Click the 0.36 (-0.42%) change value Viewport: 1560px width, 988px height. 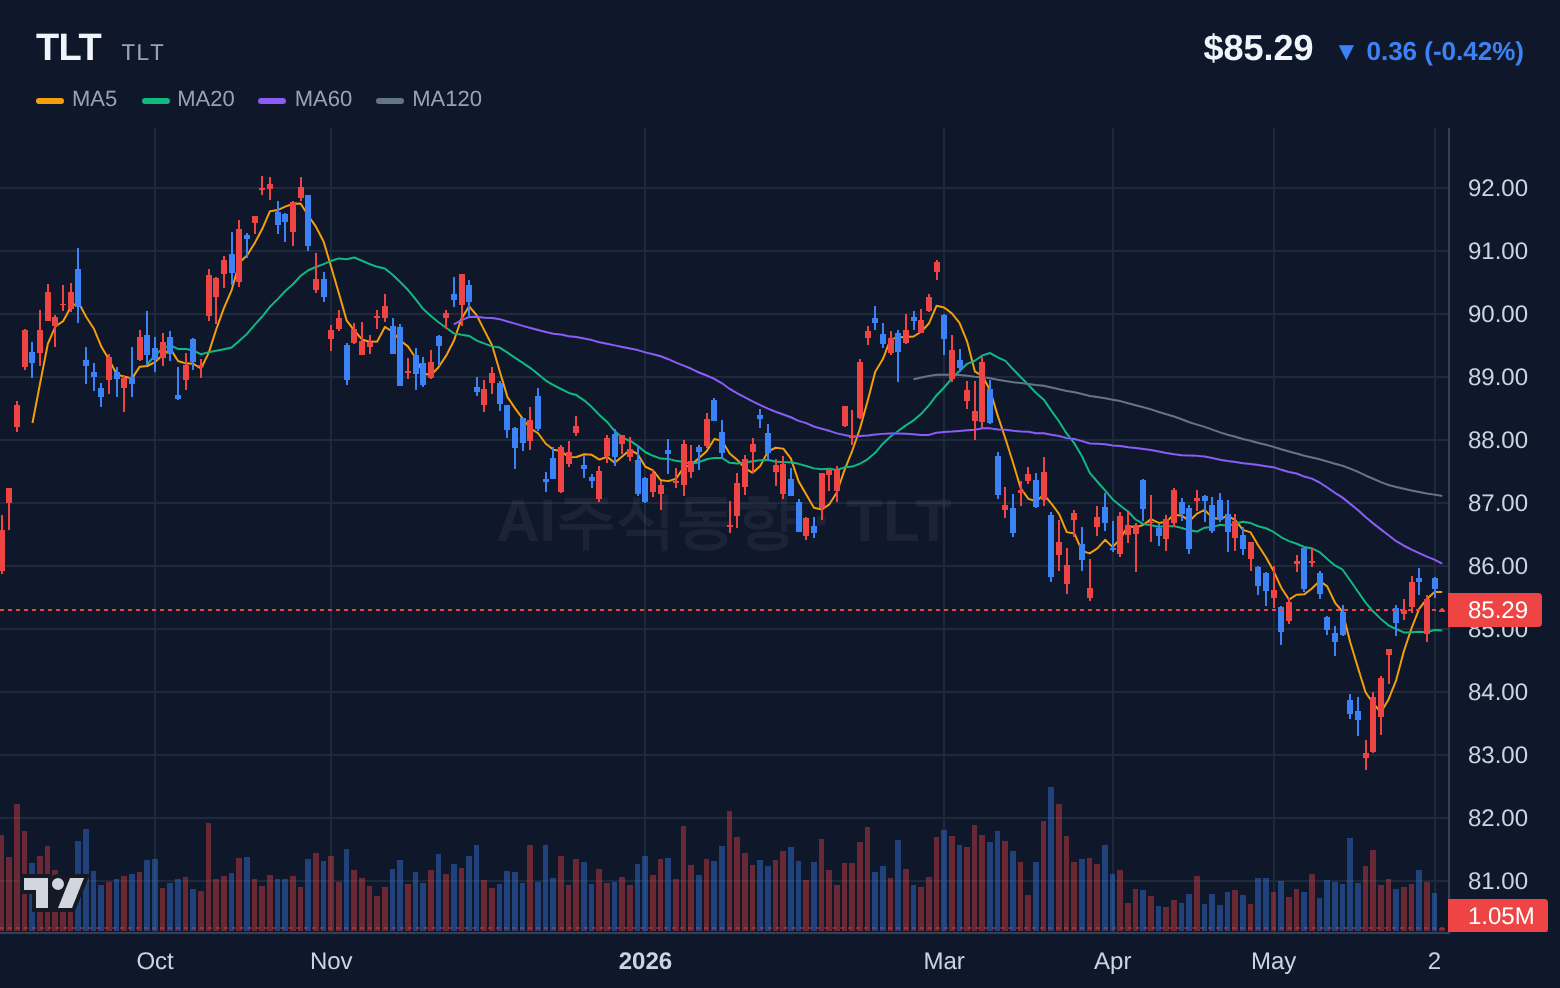pyautogui.click(x=1445, y=51)
